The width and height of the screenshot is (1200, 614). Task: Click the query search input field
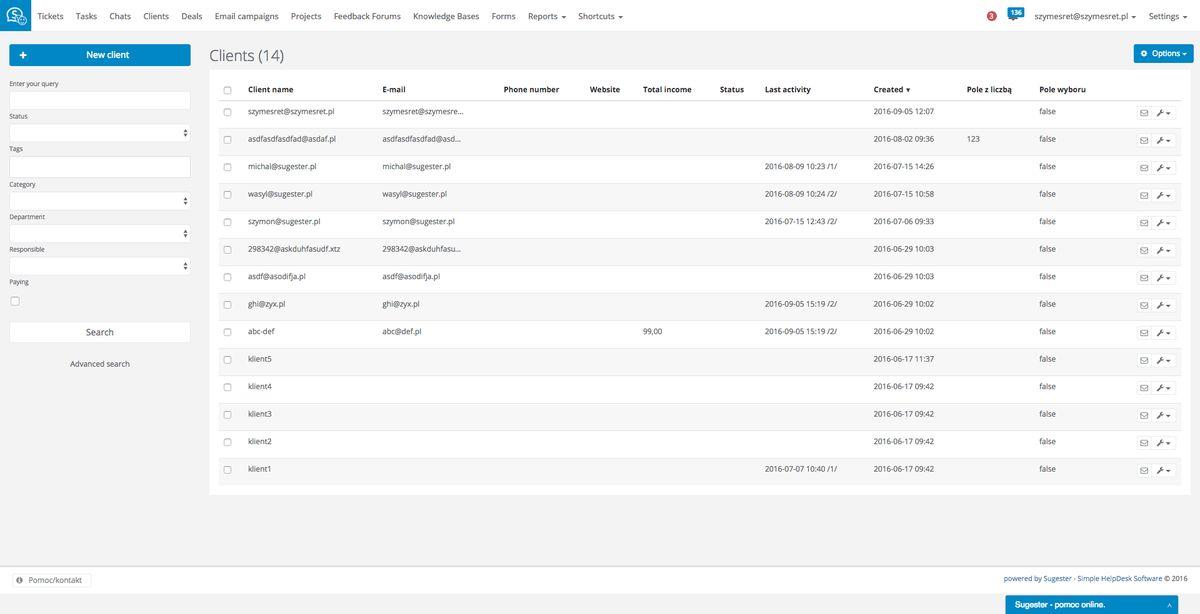click(100, 100)
